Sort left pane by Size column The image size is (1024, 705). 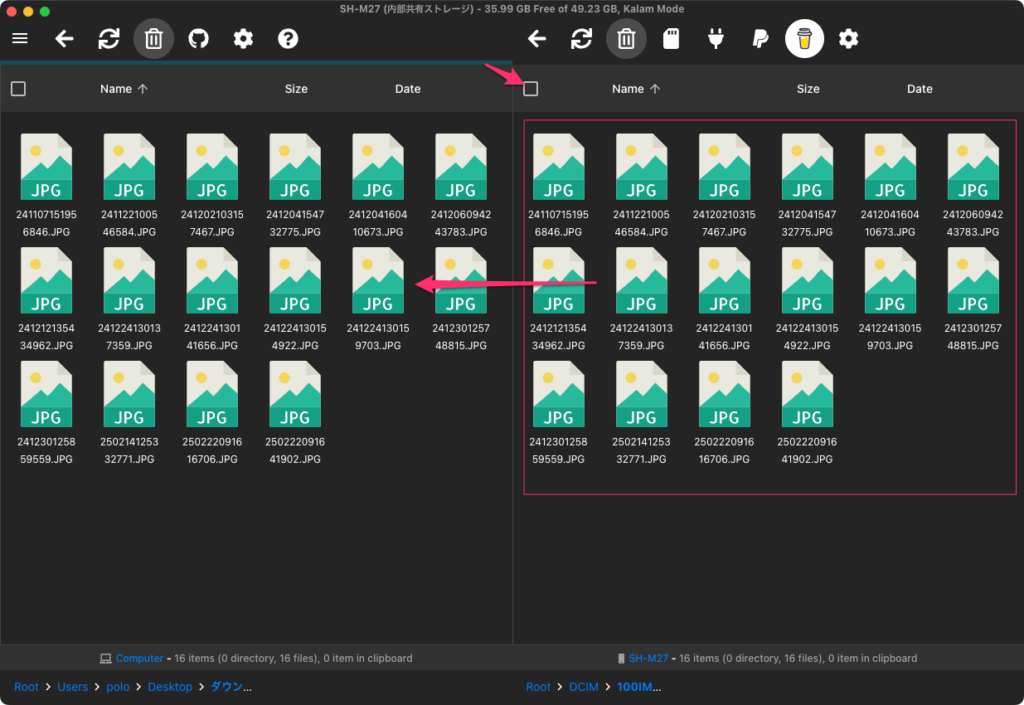click(x=296, y=89)
